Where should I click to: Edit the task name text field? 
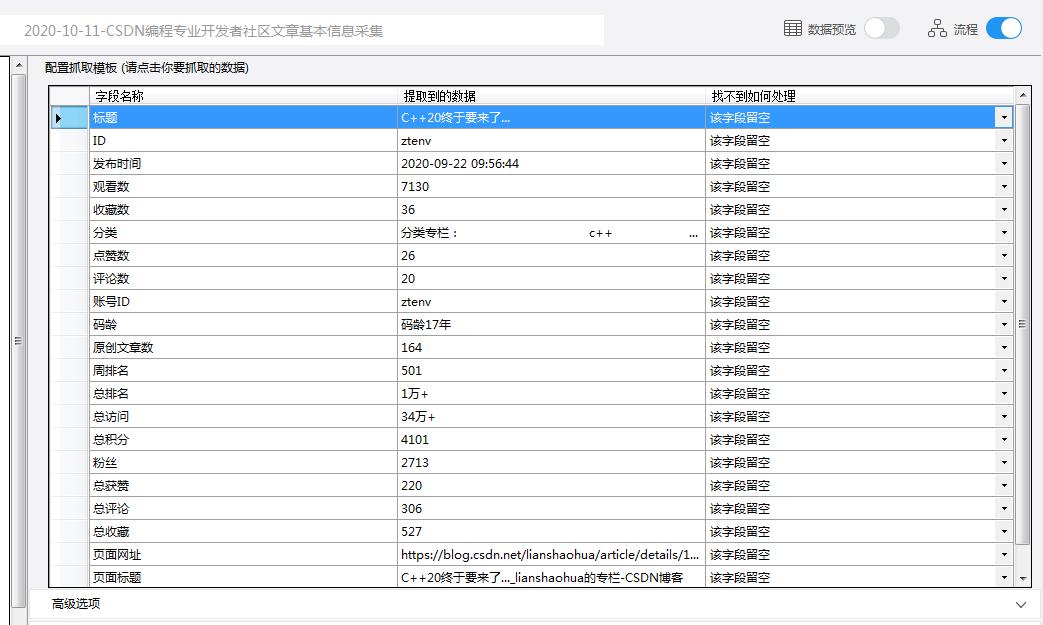point(310,31)
